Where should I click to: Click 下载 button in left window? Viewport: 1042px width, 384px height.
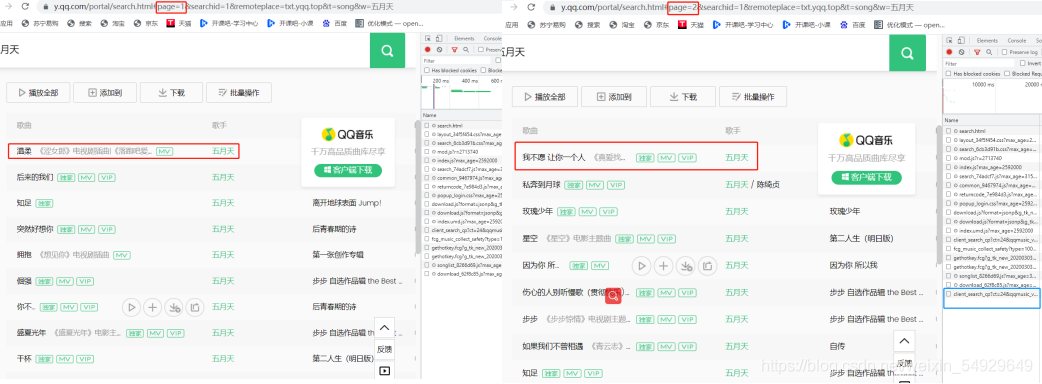[171, 93]
